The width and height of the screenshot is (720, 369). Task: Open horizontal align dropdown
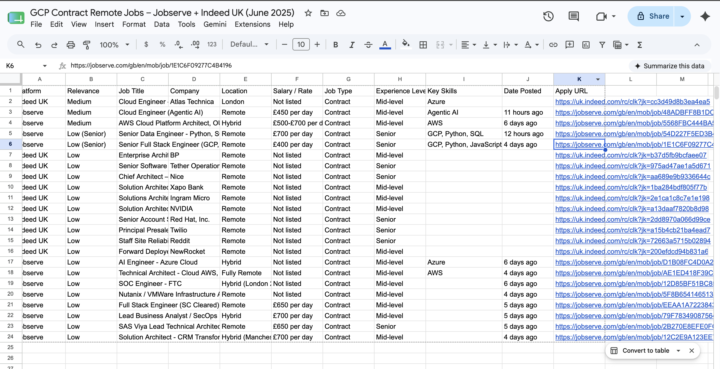(x=468, y=45)
